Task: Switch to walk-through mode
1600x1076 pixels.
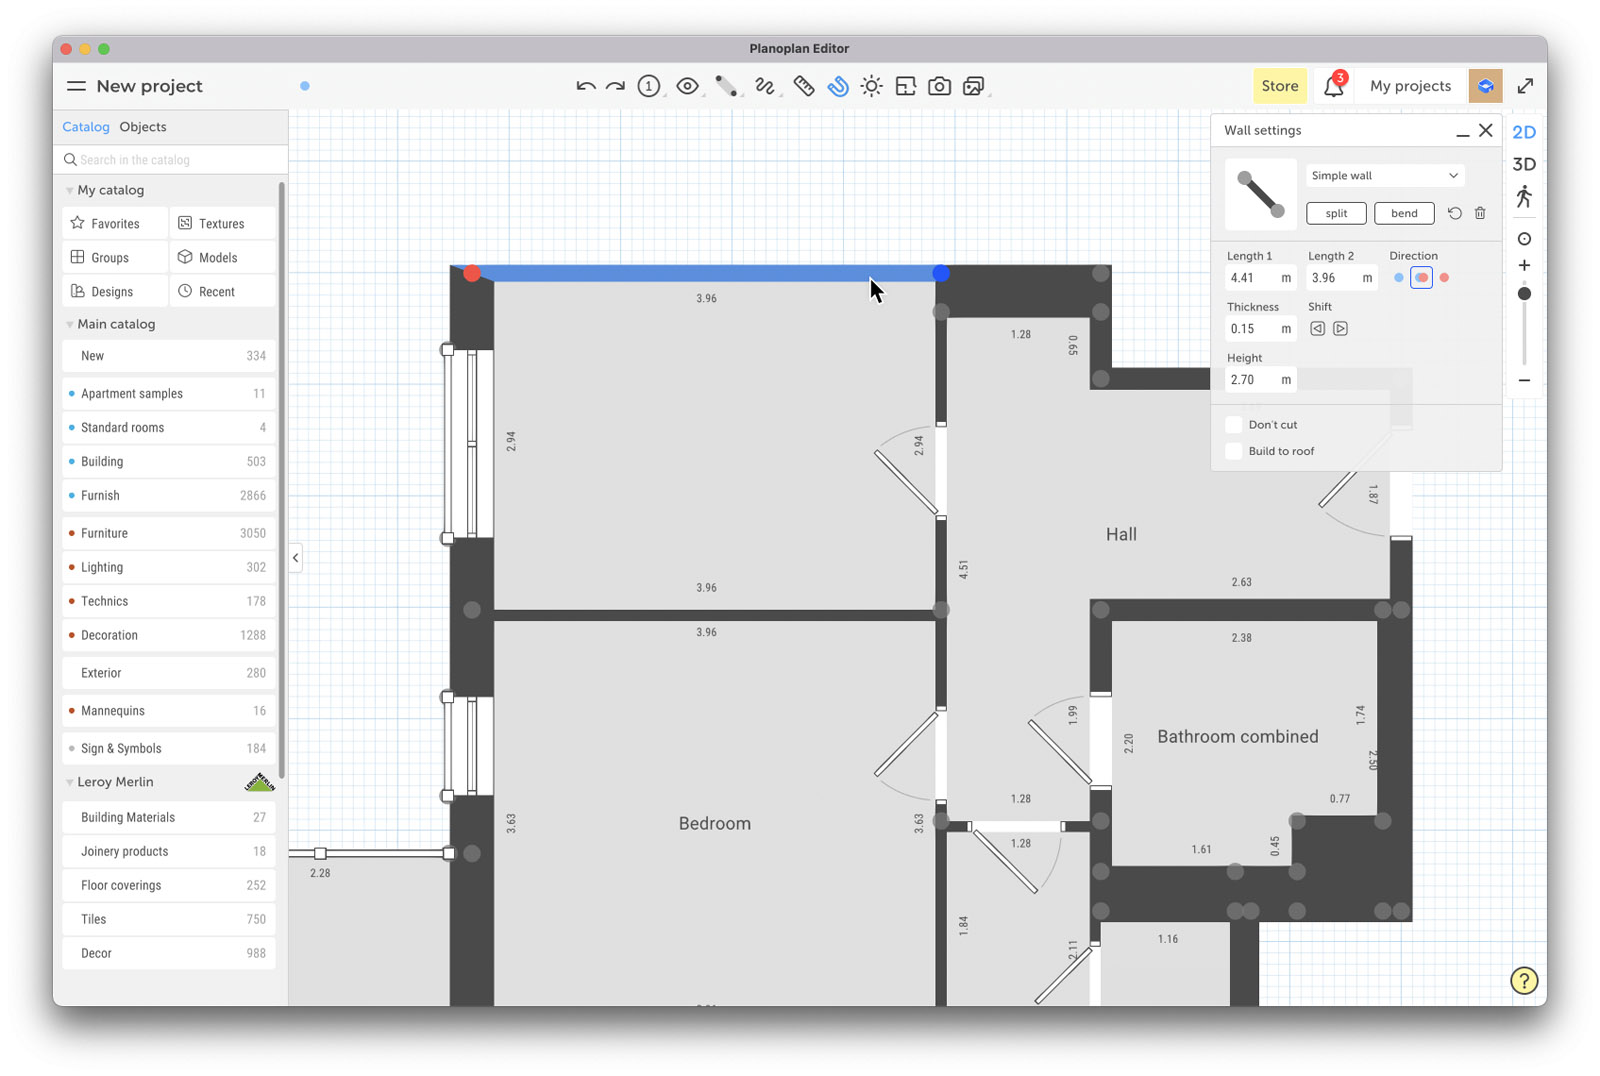Action: 1524,197
